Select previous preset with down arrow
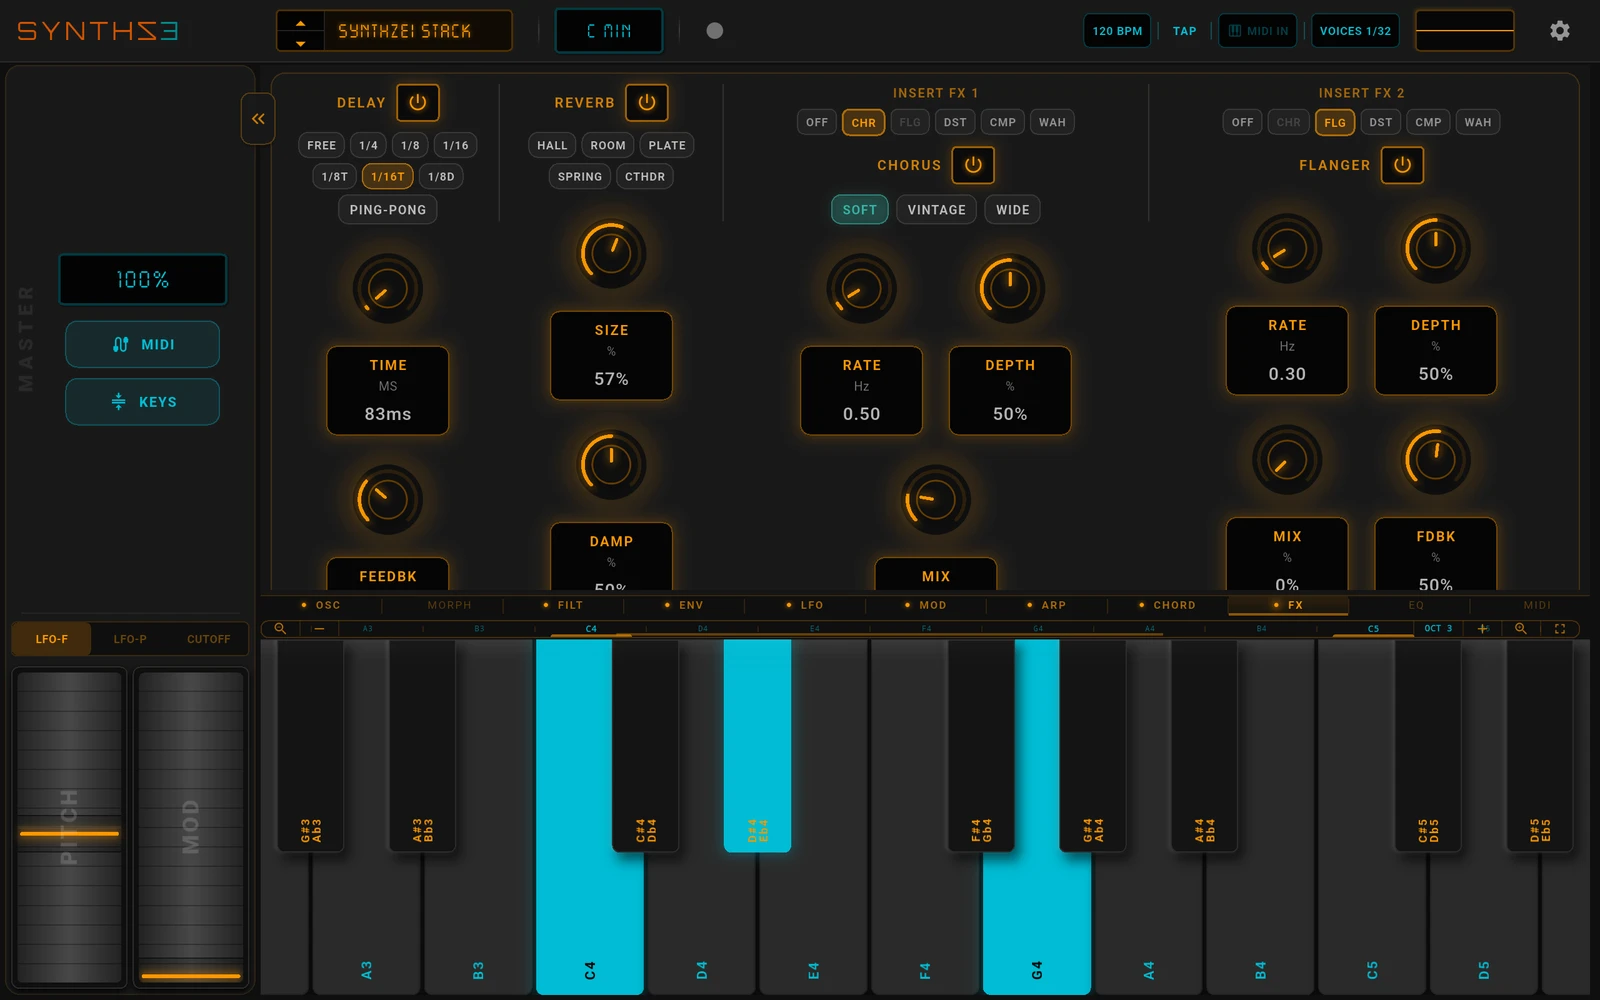Viewport: 1600px width, 1000px height. 300,42
